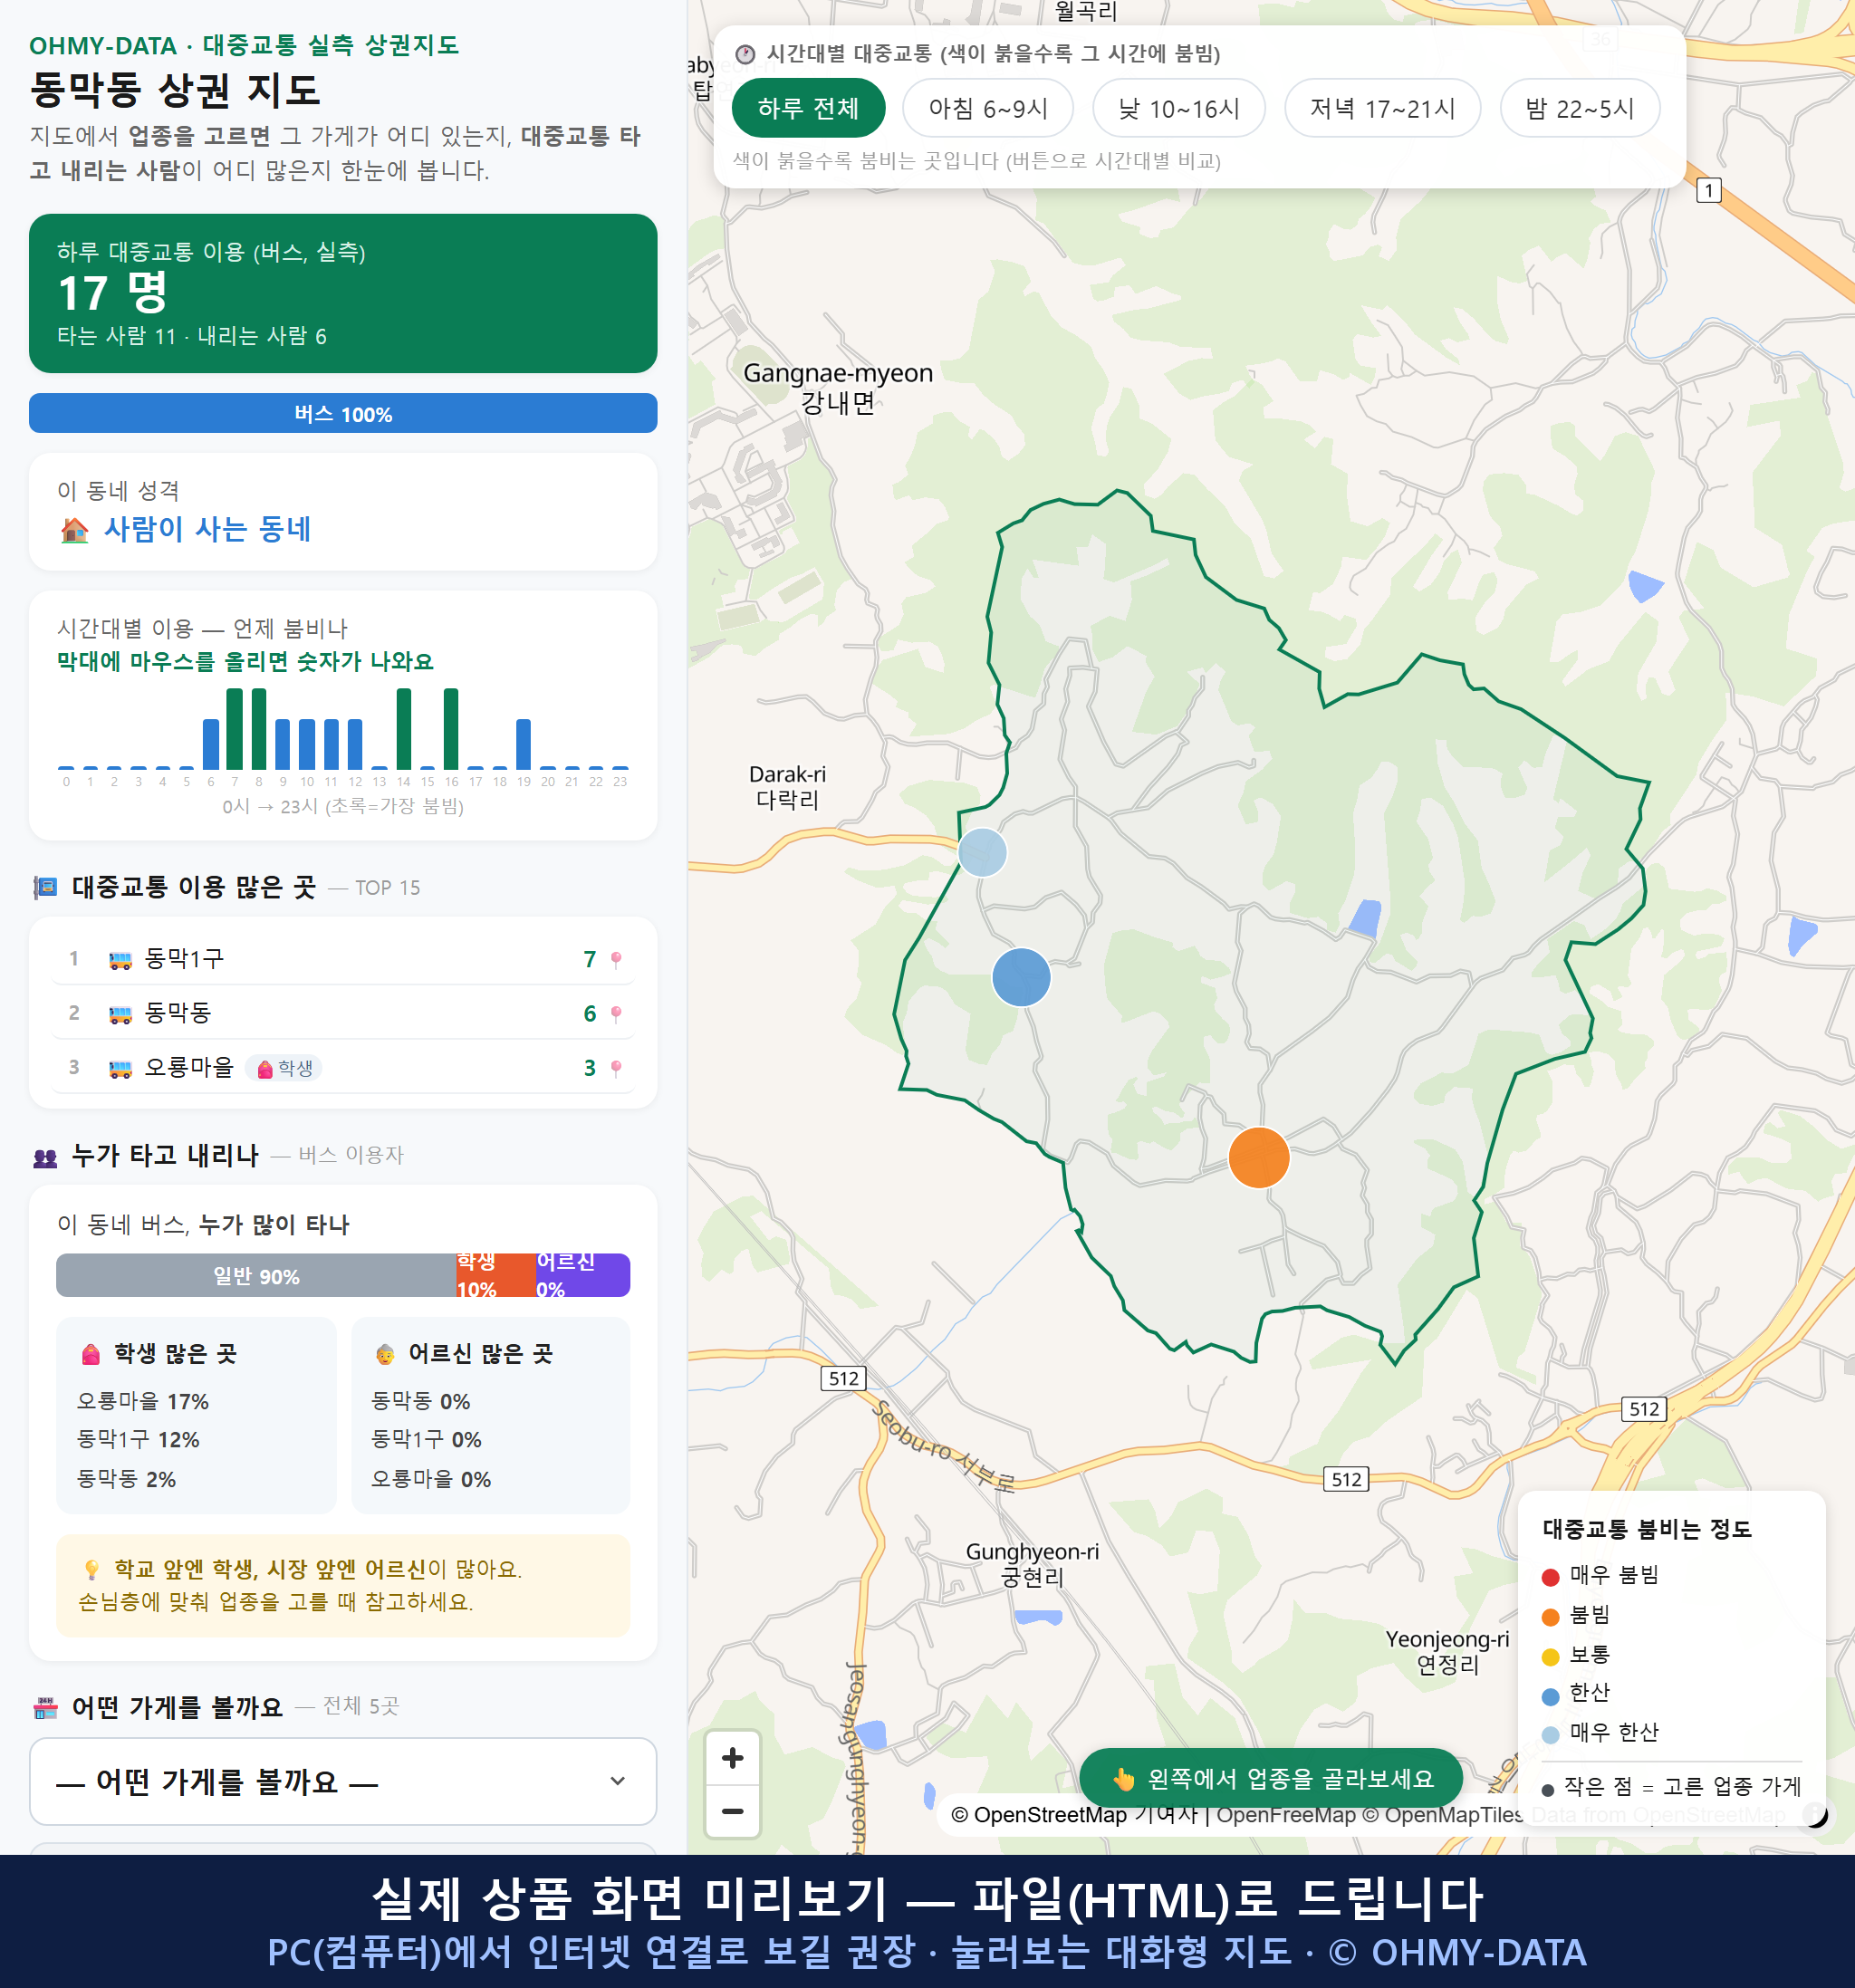The height and width of the screenshot is (1988, 1855).
Task: Click the 매우 한산 light blue legend dot
Action: 1551,1735
